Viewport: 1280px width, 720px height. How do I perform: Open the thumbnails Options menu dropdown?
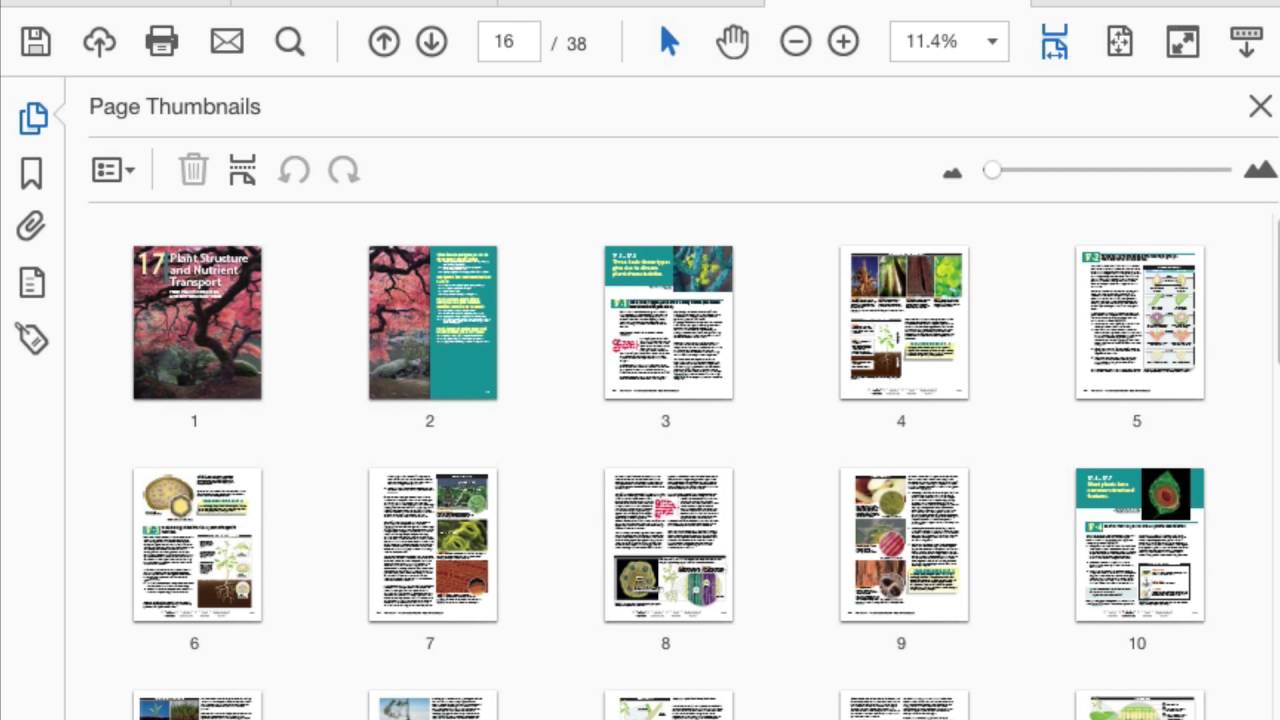[113, 170]
